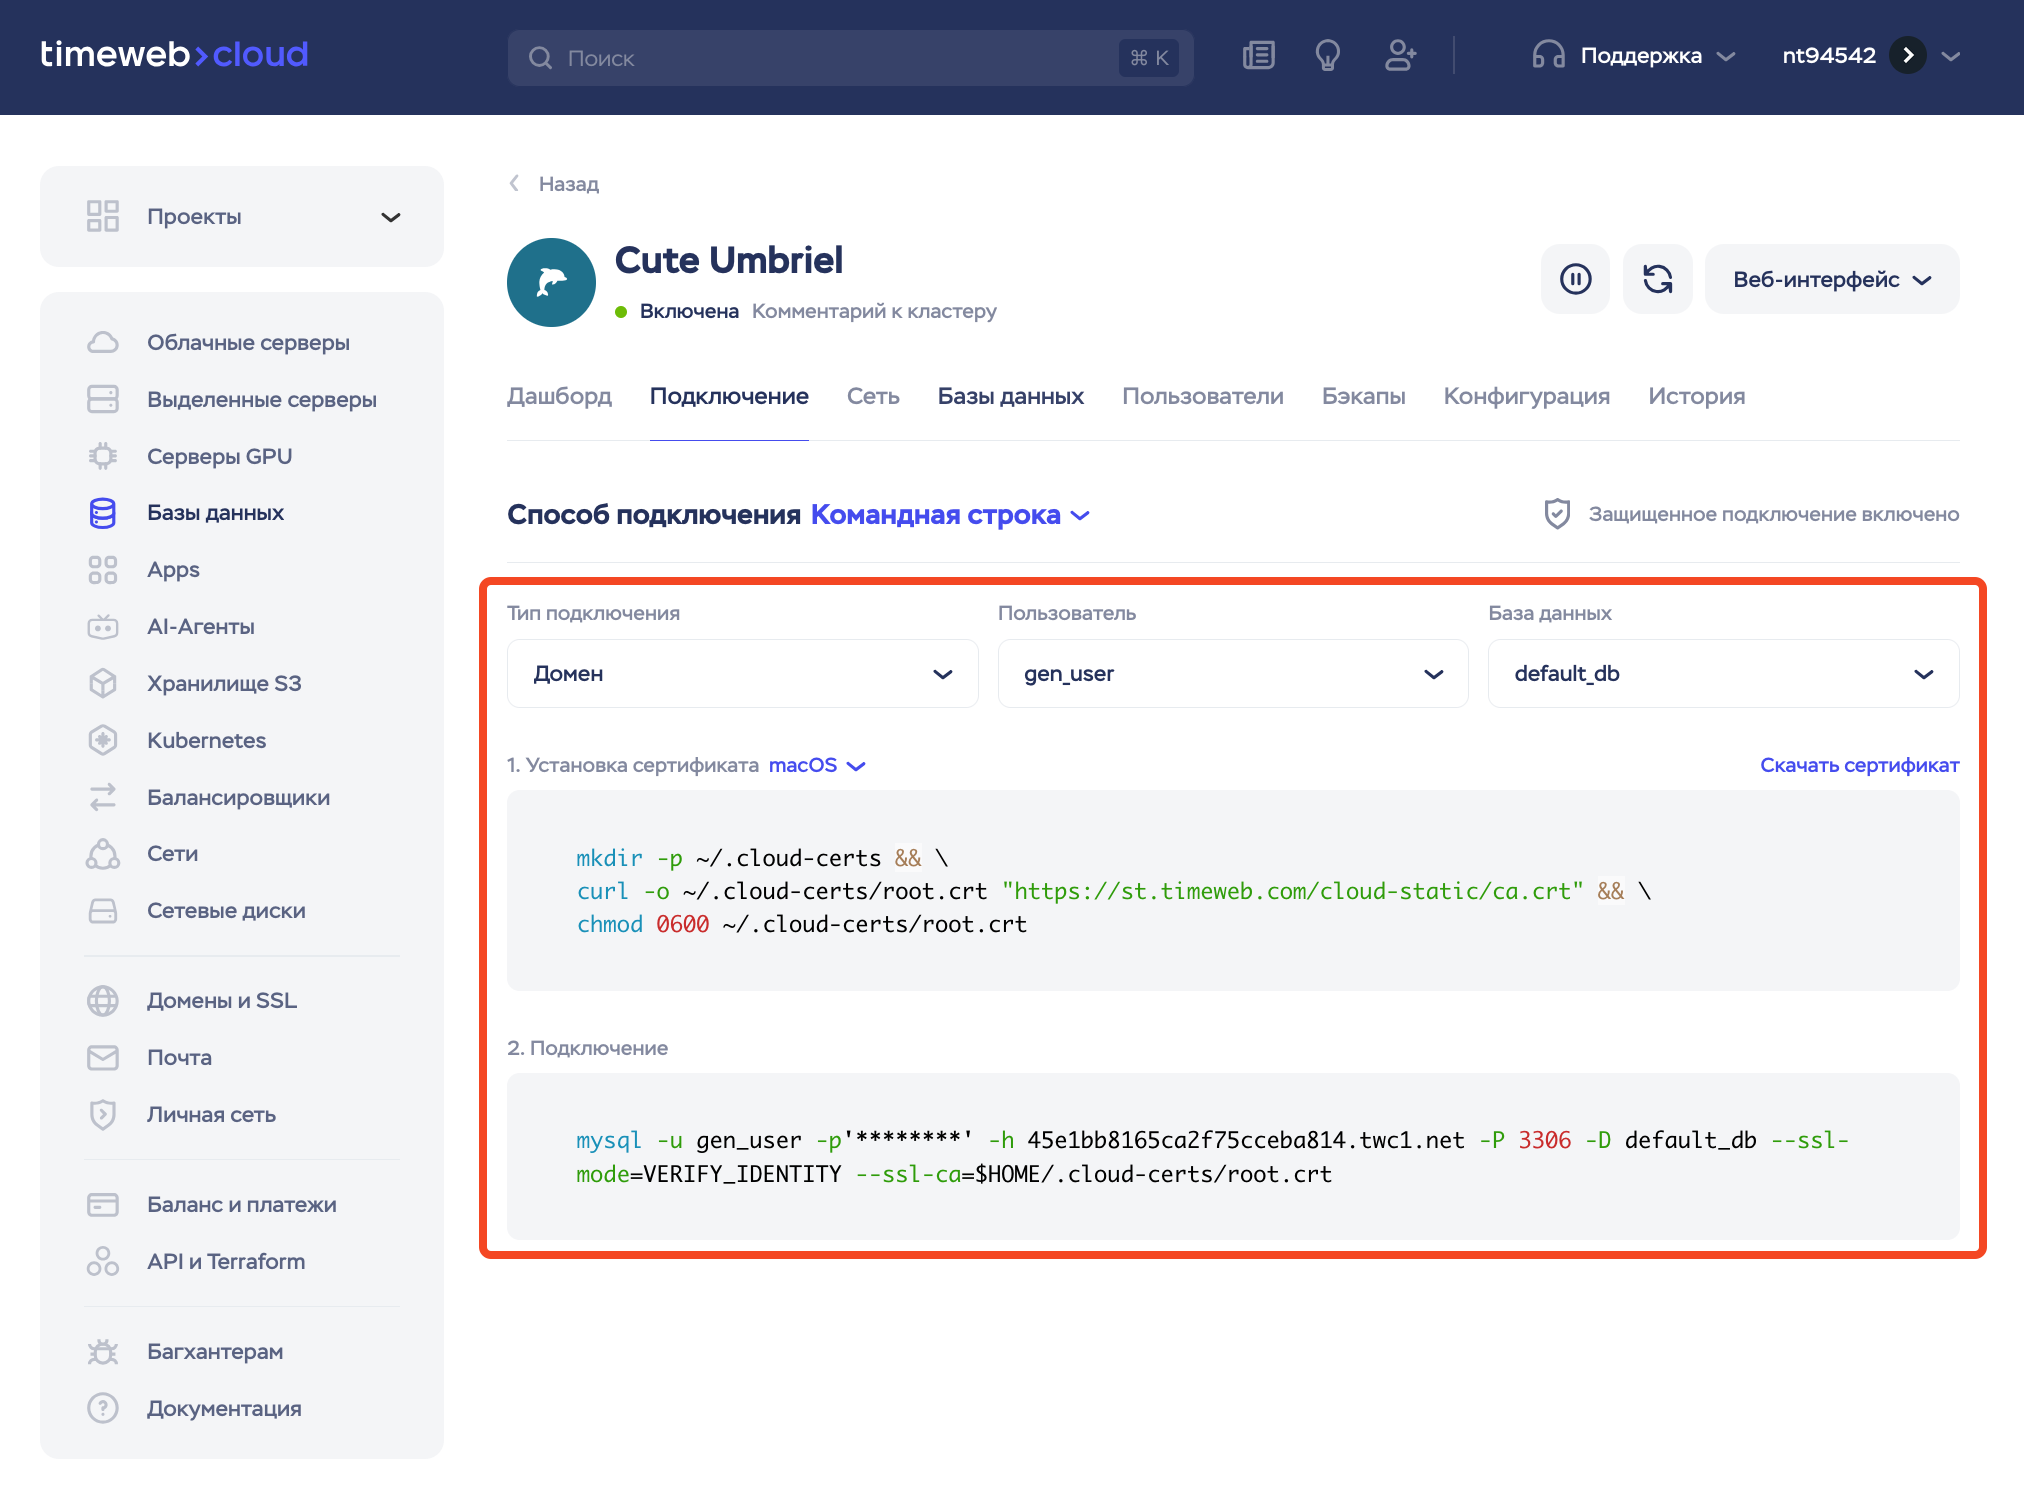
Task: Switch to the Базы данных tab
Action: click(1011, 396)
